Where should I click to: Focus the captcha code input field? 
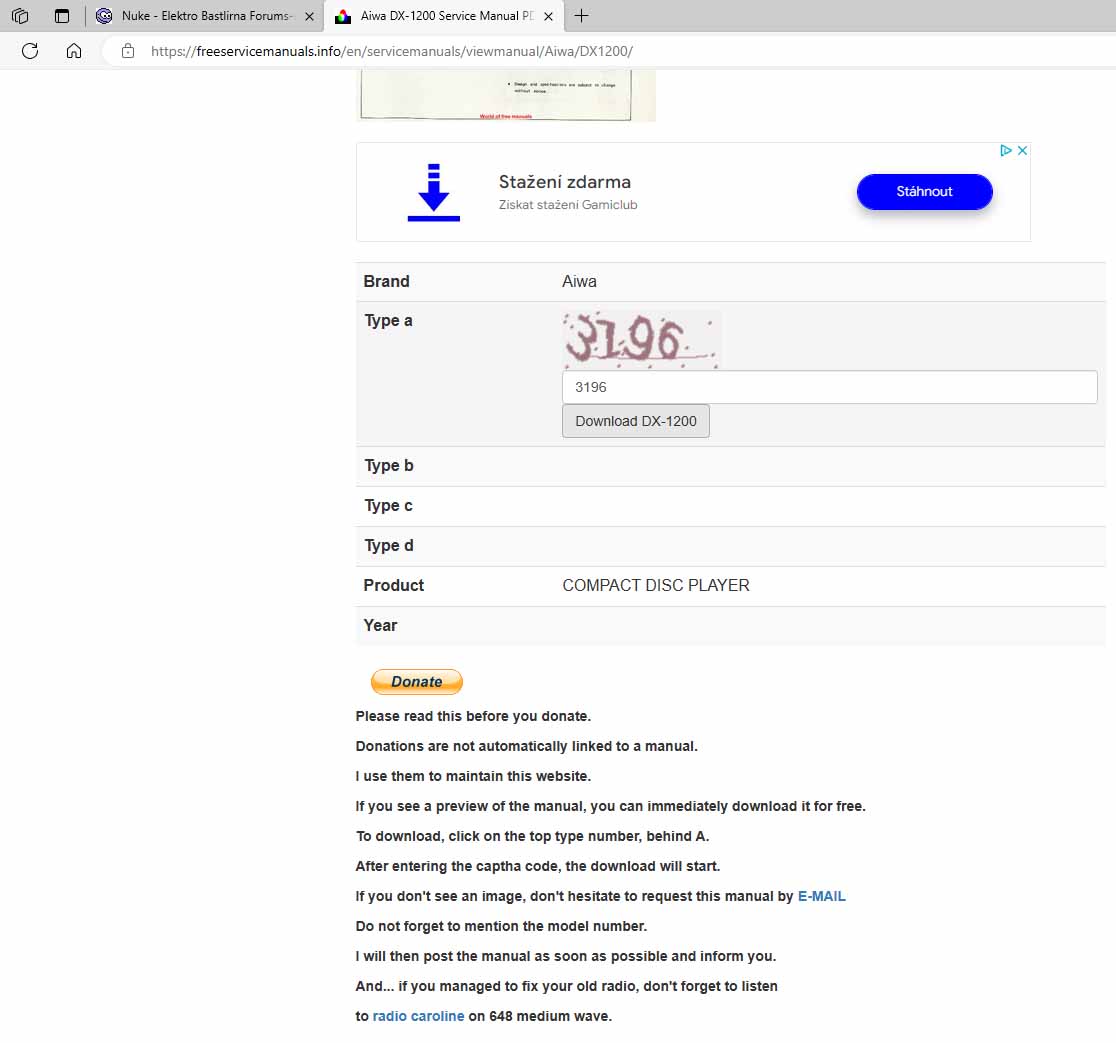pos(829,387)
